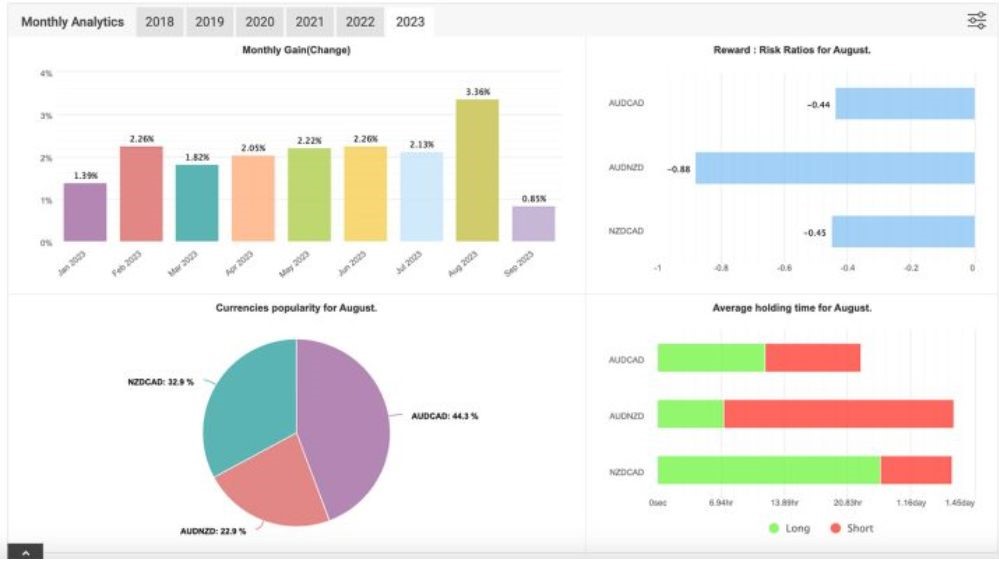Image resolution: width=999 pixels, height=563 pixels.
Task: Click the May 2023 bar
Action: pos(309,195)
